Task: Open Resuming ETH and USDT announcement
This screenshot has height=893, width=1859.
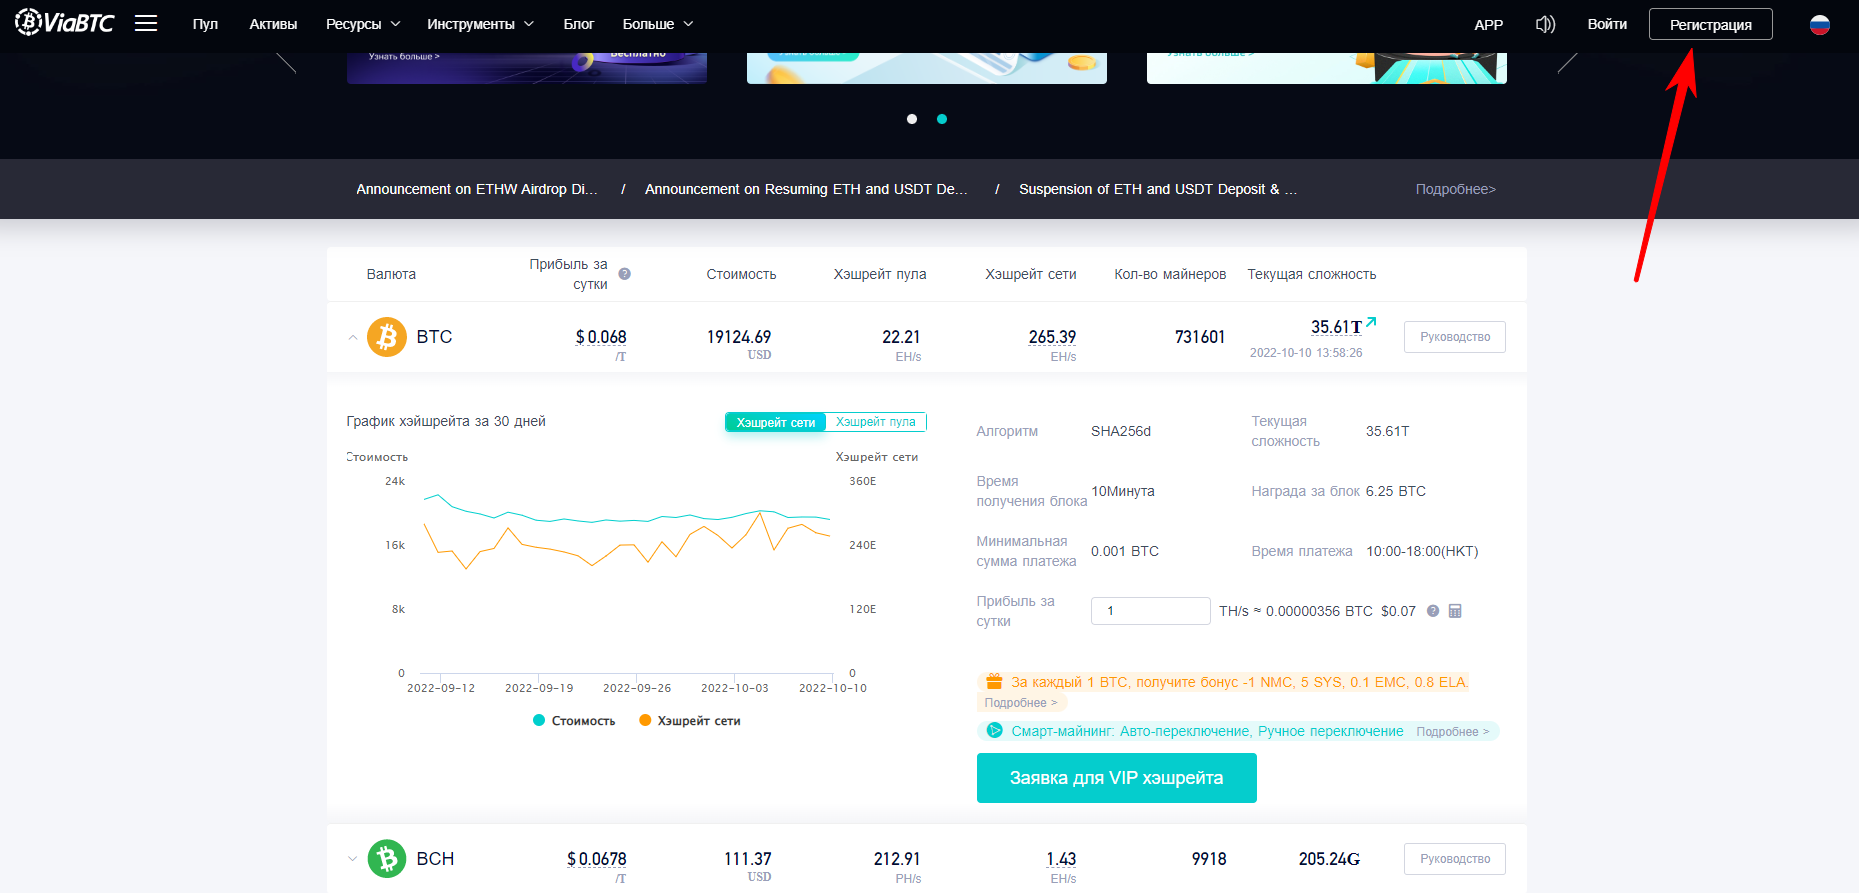Action: click(806, 189)
